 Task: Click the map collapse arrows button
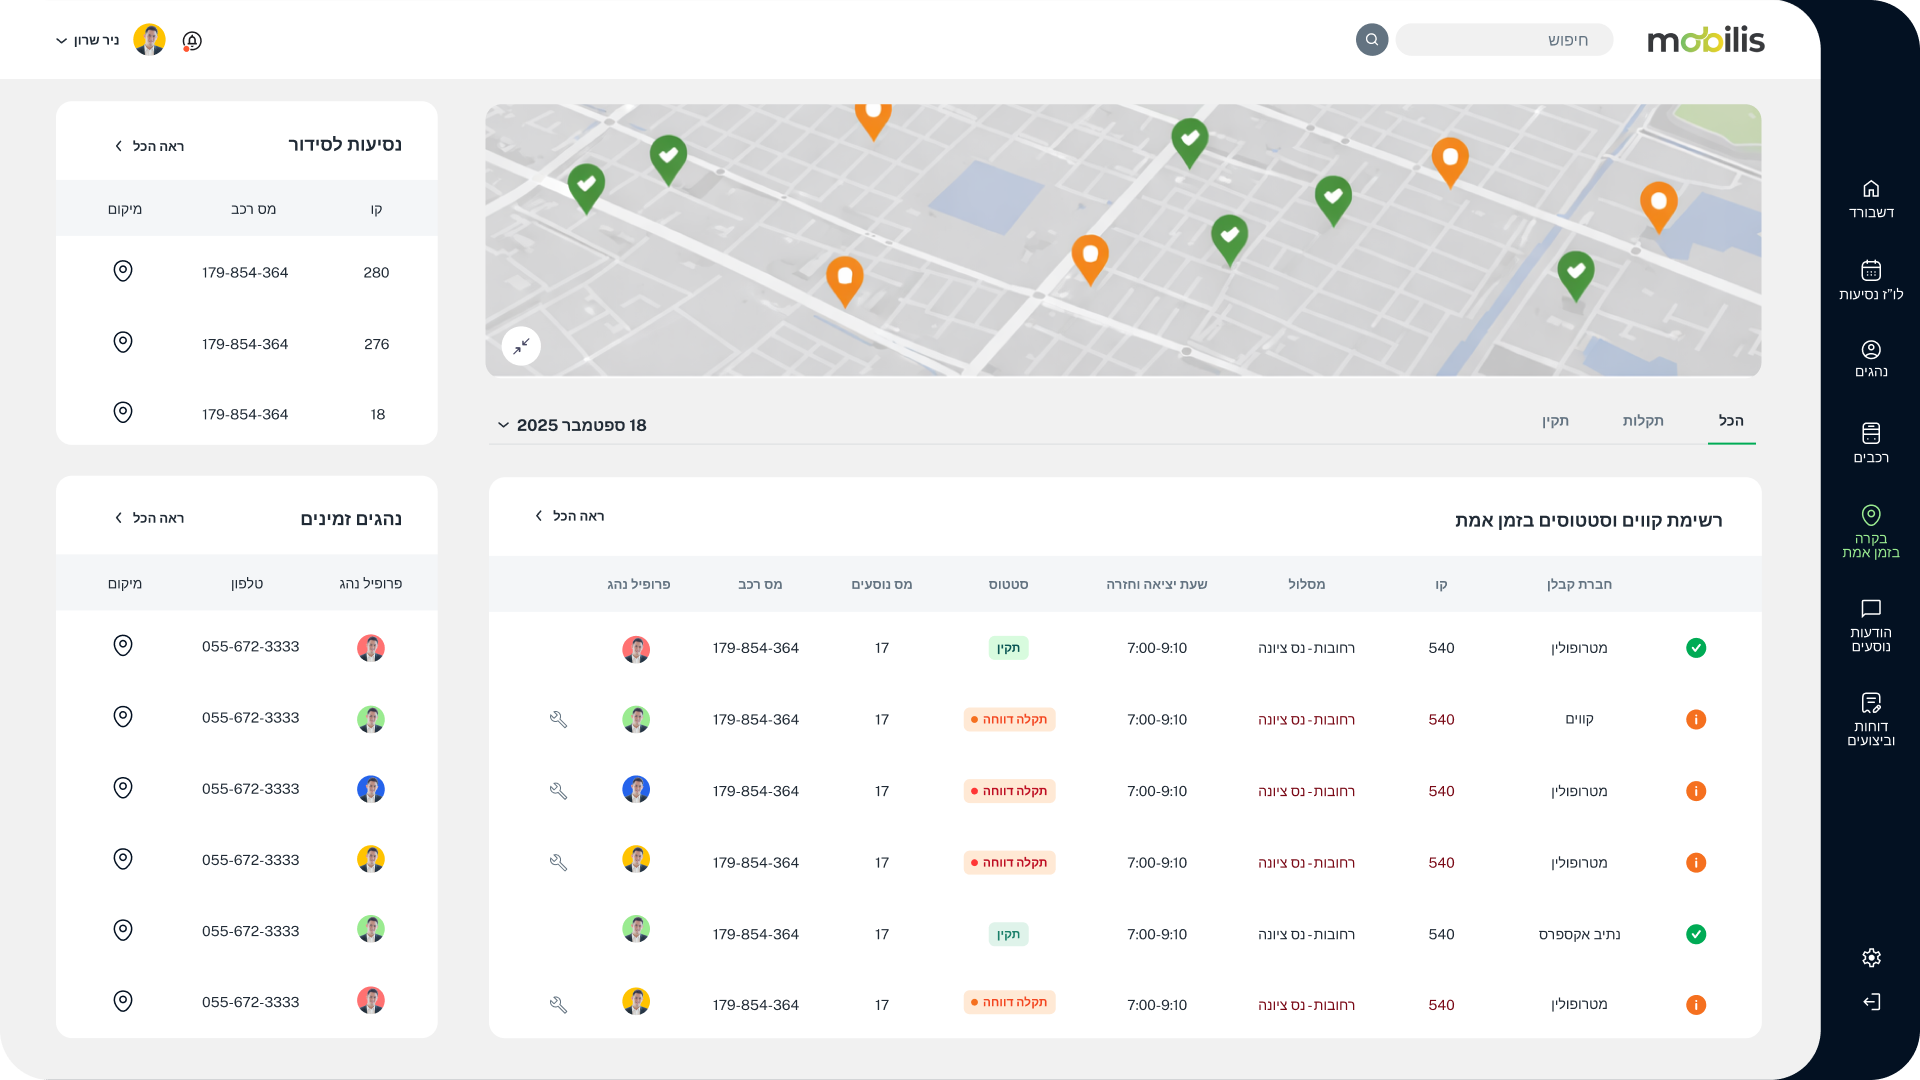521,346
